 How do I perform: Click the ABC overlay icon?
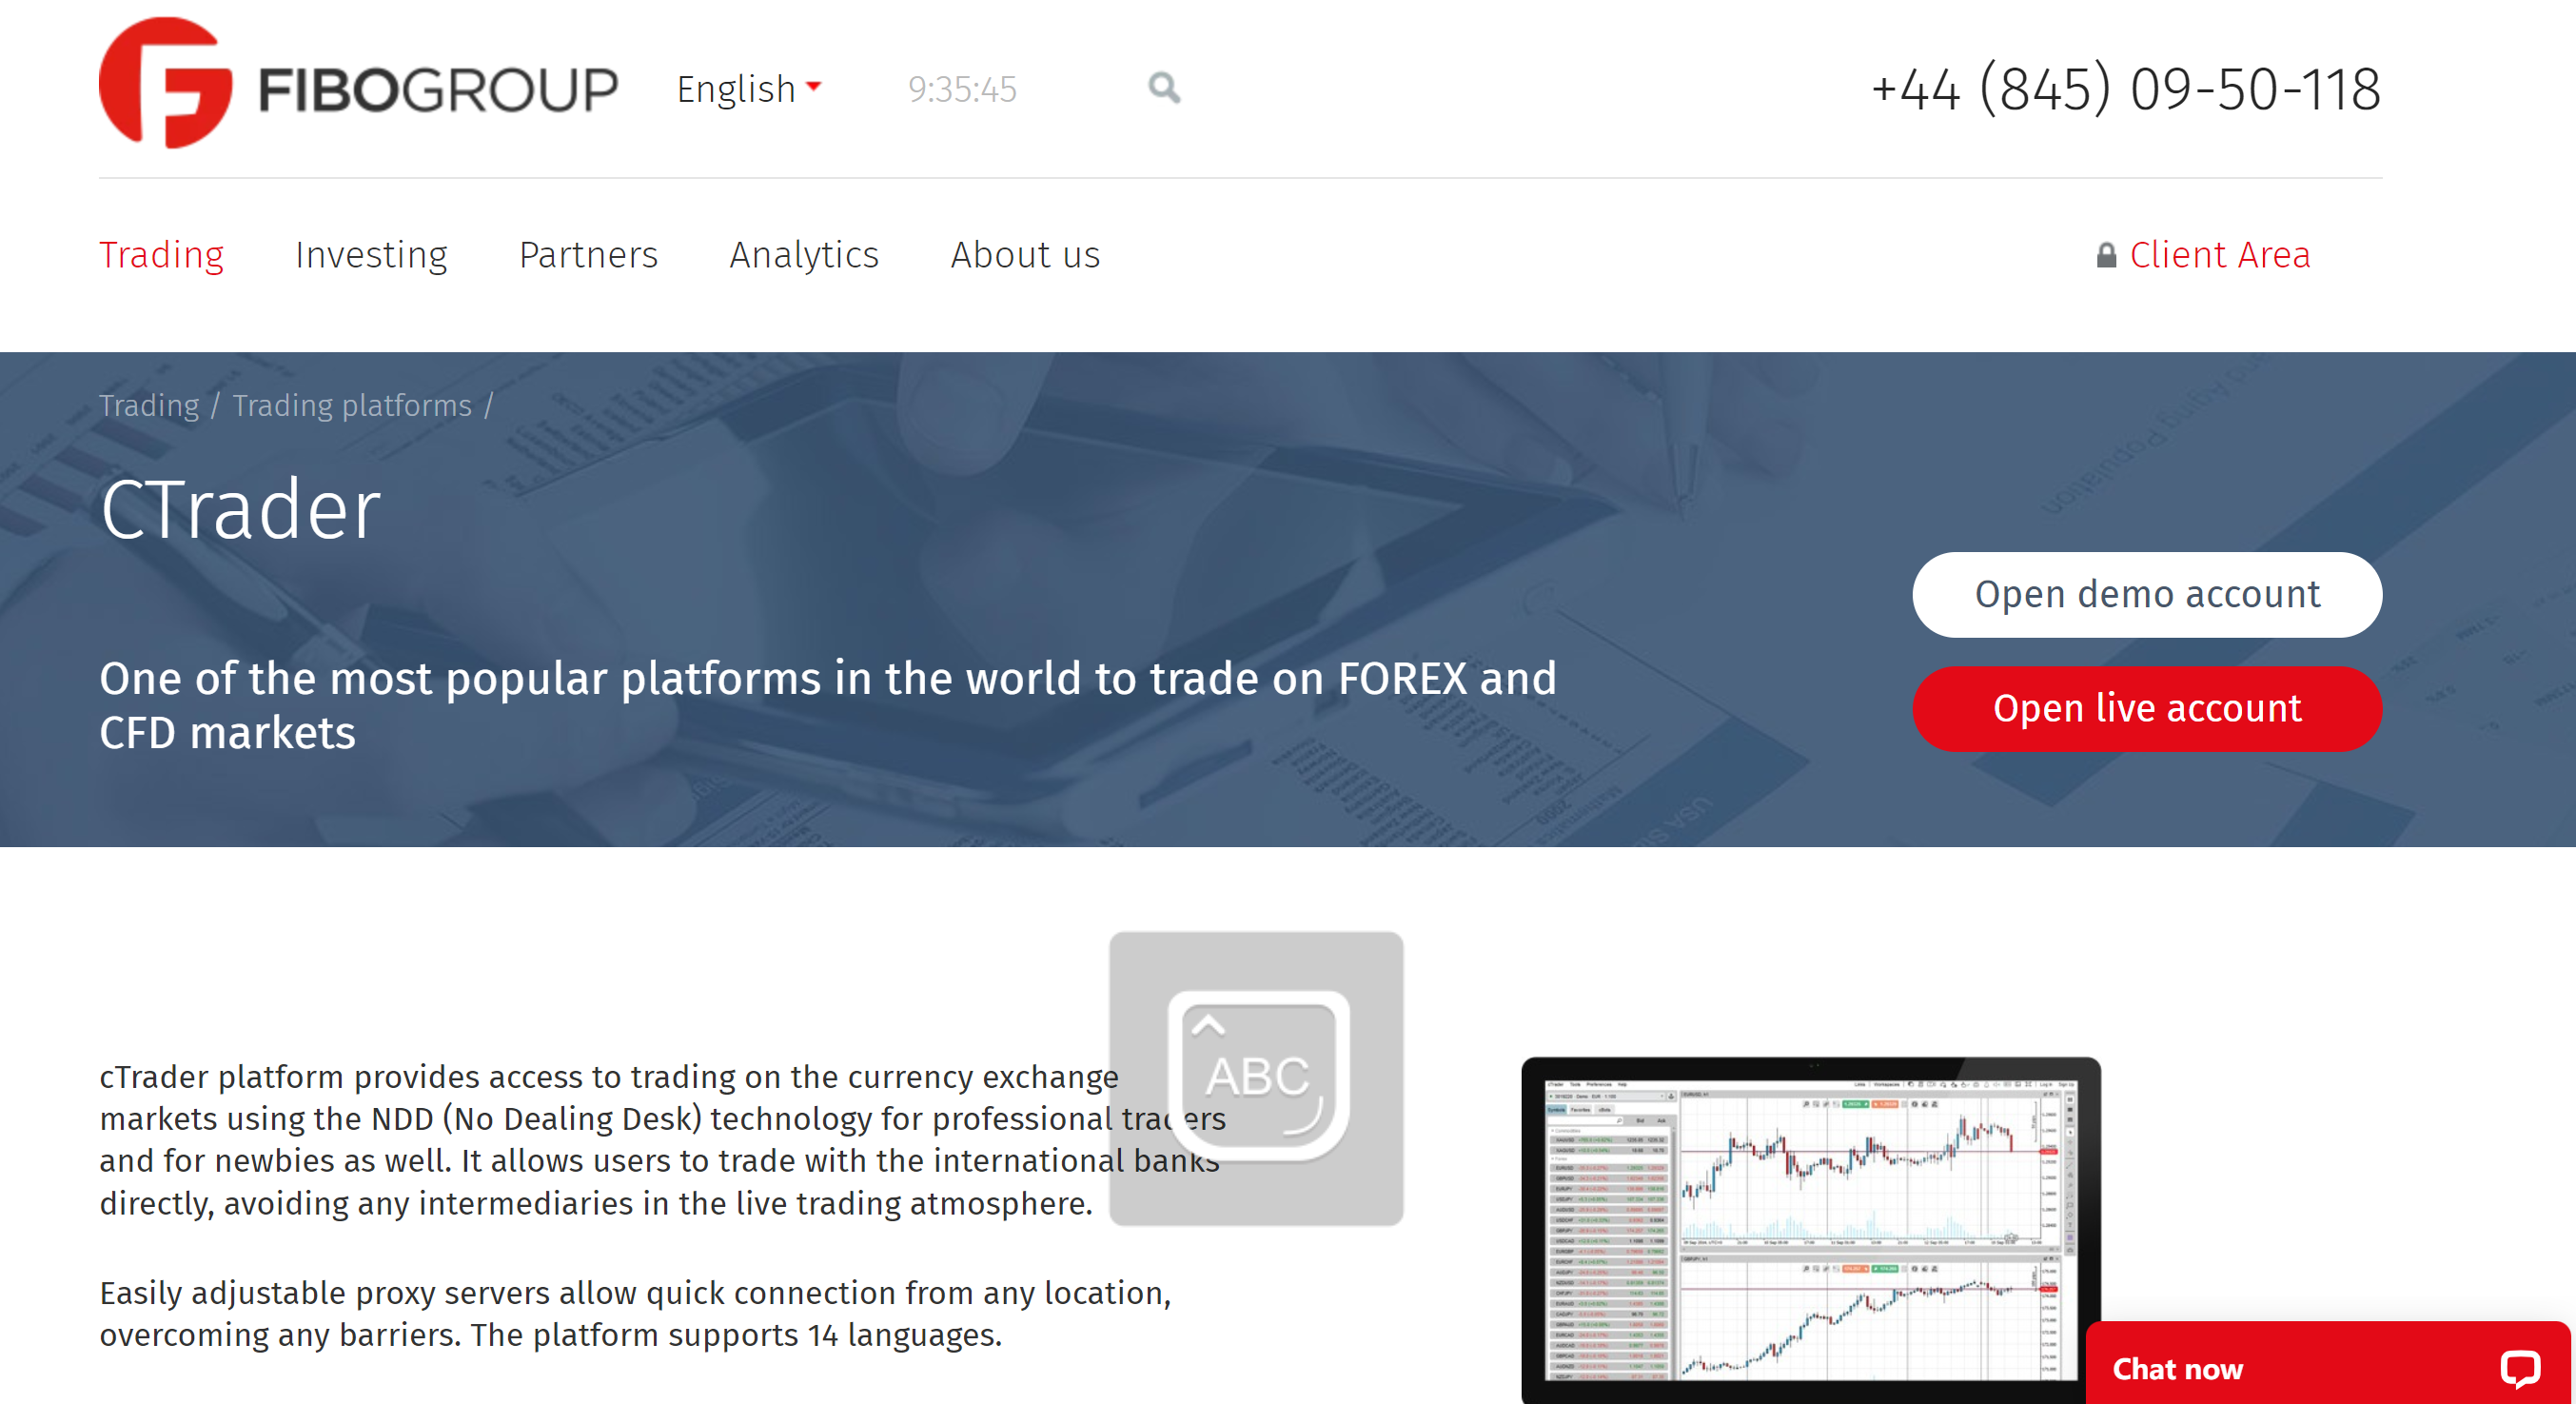(1256, 1078)
